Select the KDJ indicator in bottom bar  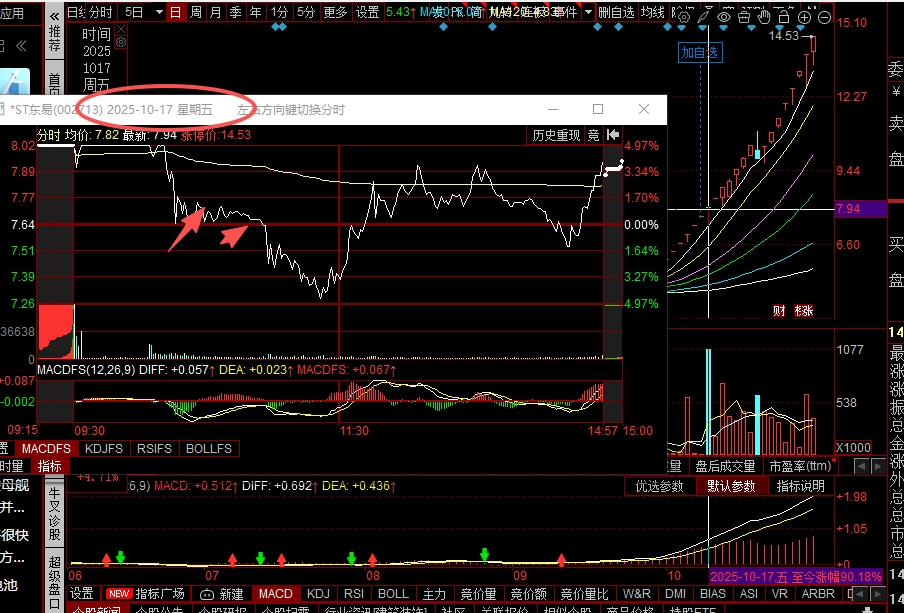318,593
